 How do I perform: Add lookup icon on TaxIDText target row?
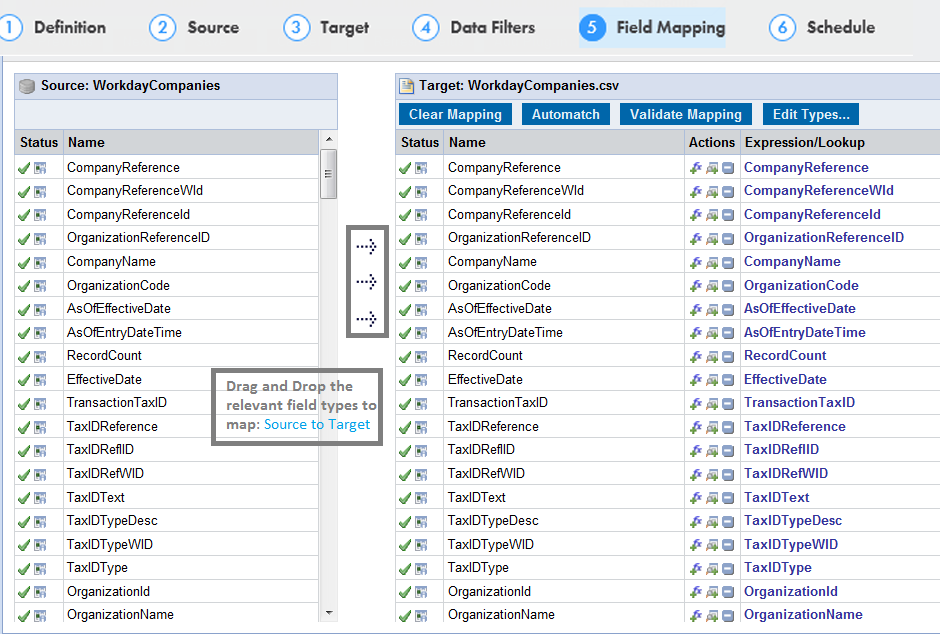coord(712,499)
